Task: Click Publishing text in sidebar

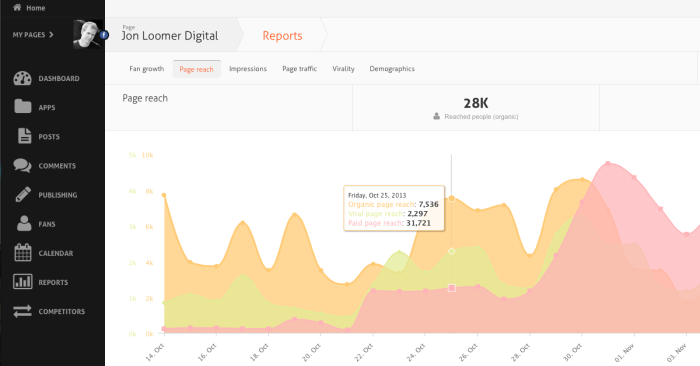Action: pyautogui.click(x=58, y=195)
